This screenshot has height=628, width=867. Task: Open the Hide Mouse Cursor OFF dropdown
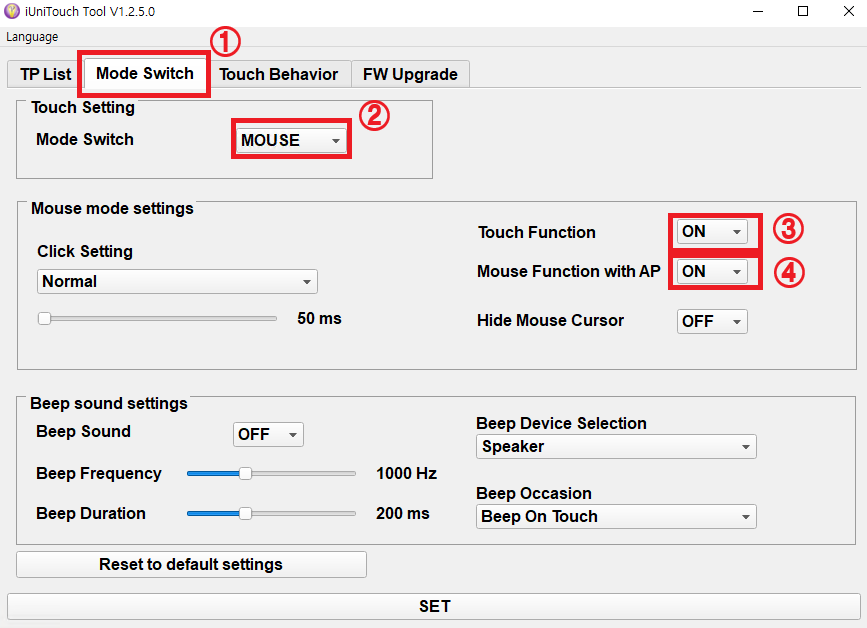tap(712, 321)
